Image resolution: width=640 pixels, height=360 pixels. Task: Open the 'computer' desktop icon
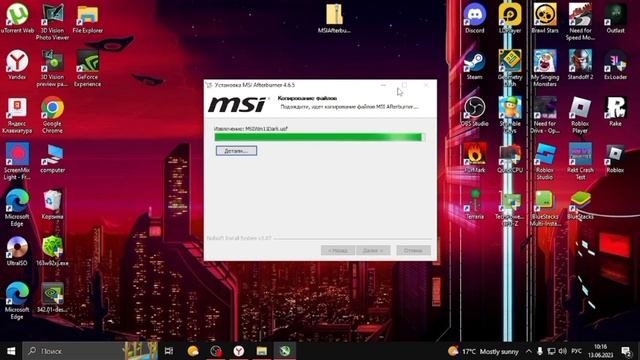coord(52,158)
